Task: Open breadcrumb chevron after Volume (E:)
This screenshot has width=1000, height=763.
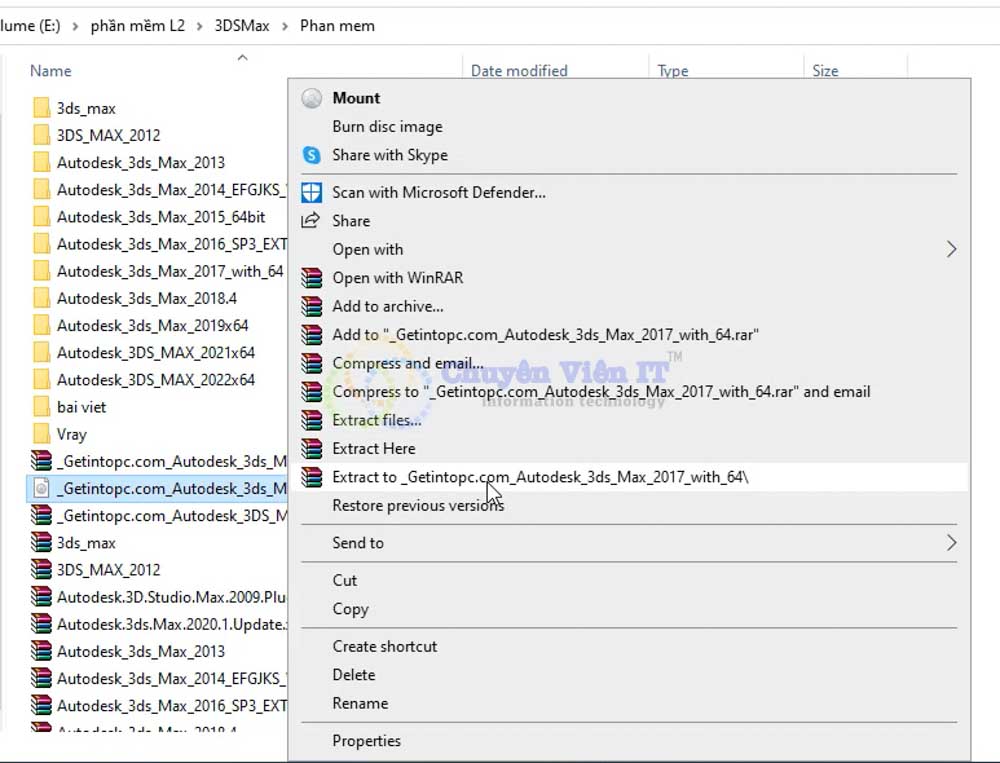Action: (x=75, y=26)
